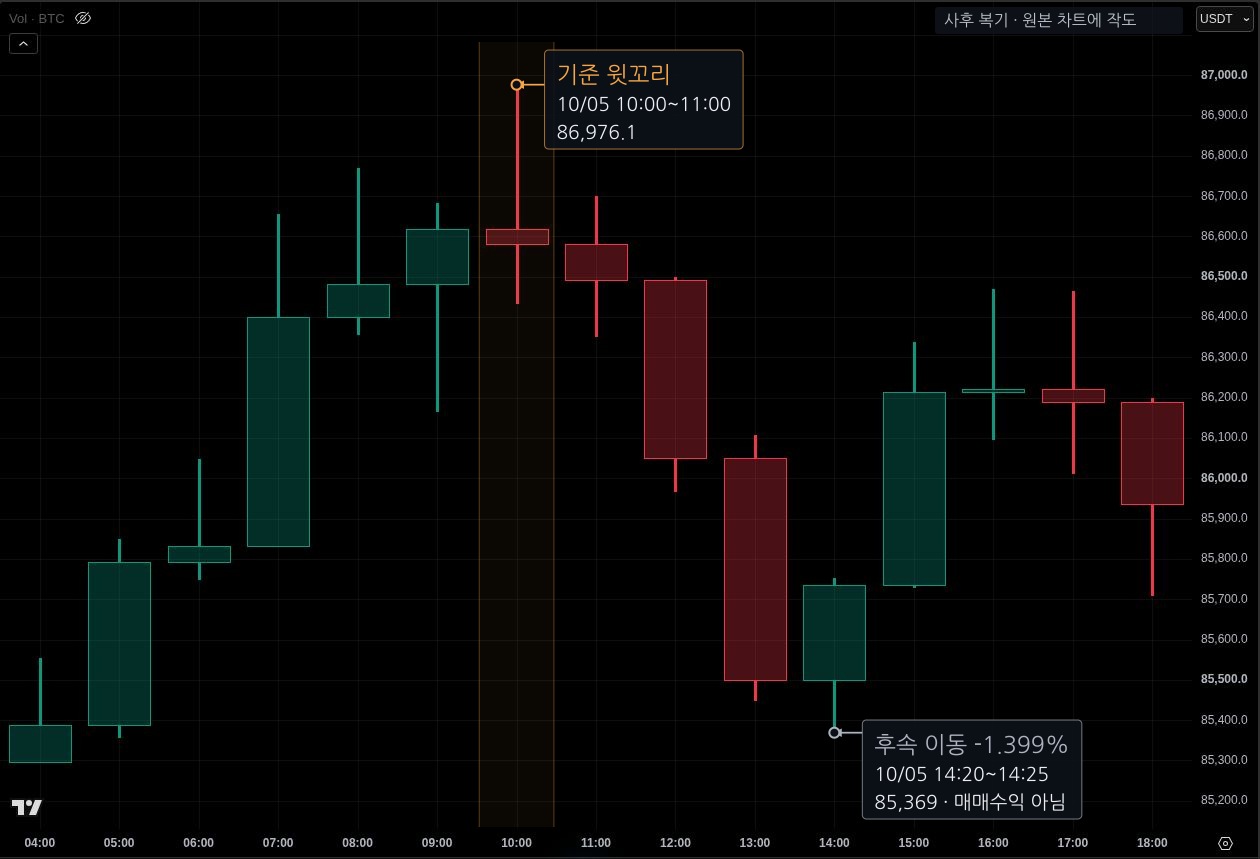Open the USDT currency dropdown

[1223, 19]
